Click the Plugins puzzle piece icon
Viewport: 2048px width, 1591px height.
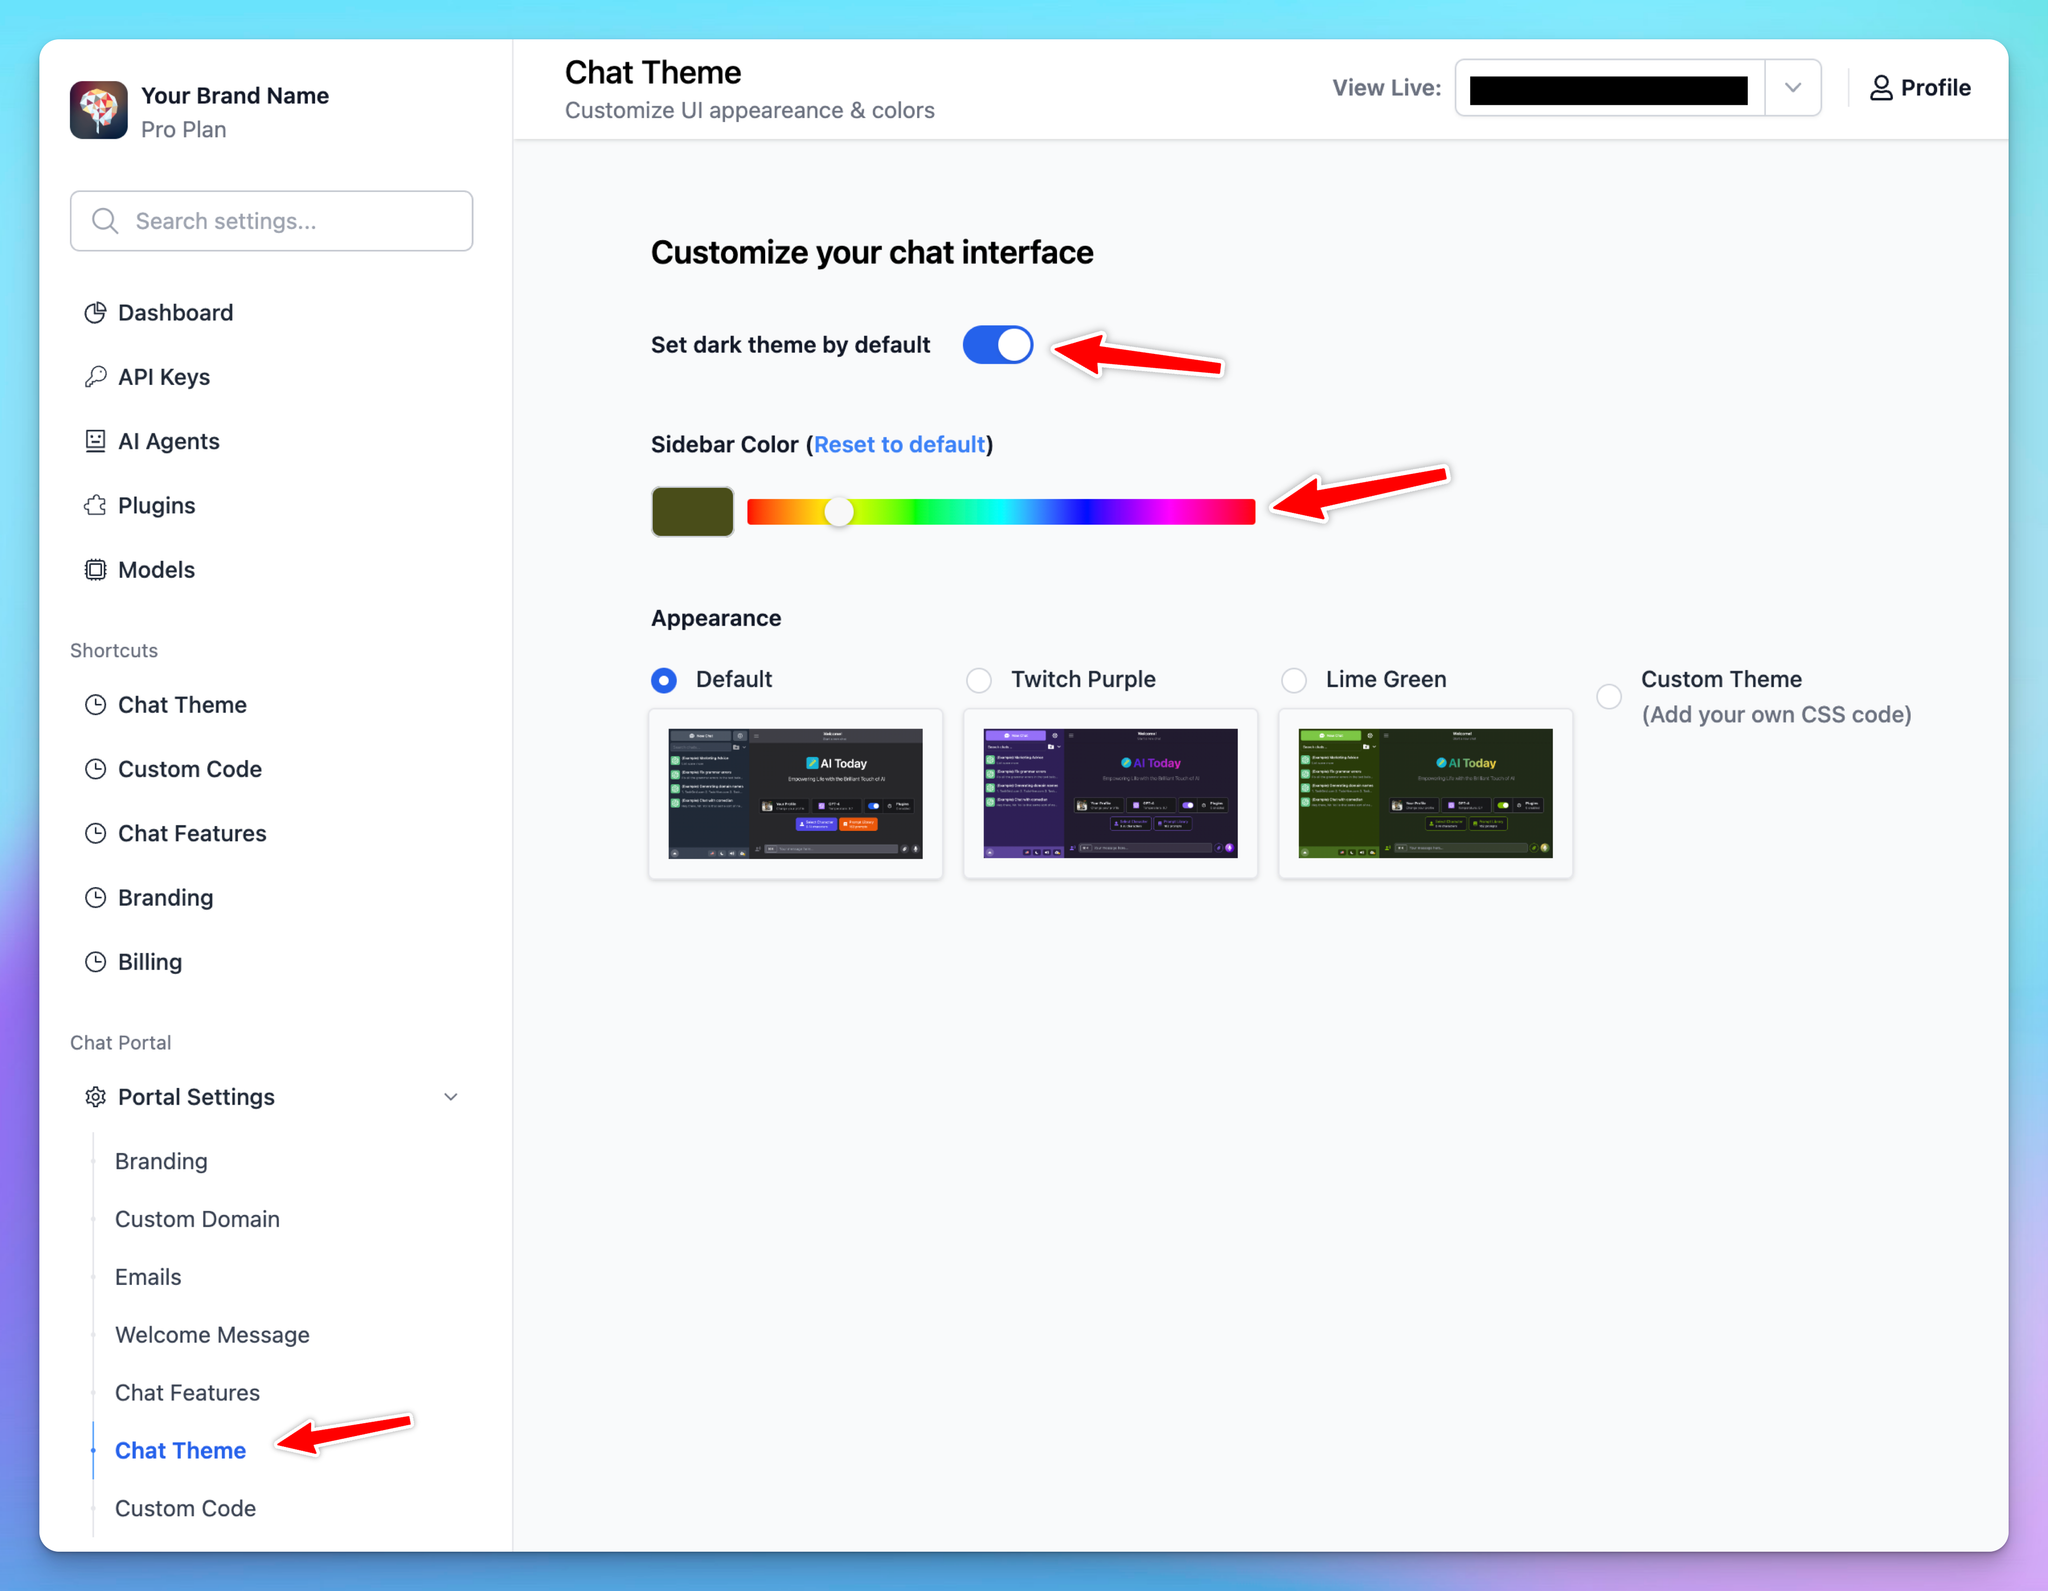pyautogui.click(x=95, y=505)
